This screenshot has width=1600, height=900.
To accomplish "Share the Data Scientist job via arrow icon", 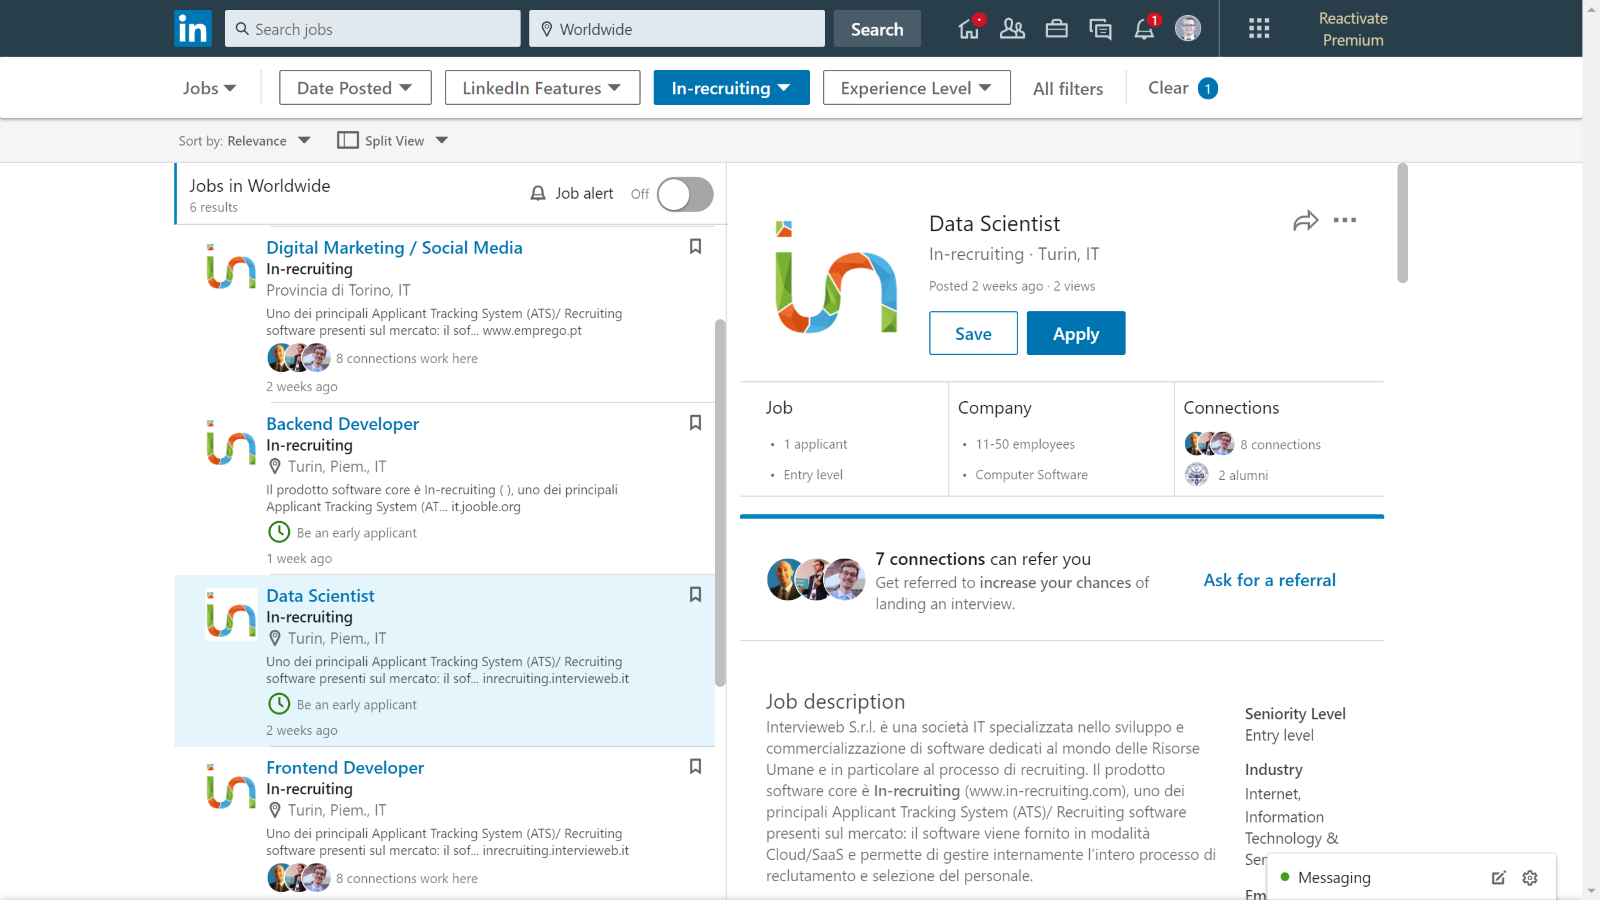I will (x=1305, y=221).
